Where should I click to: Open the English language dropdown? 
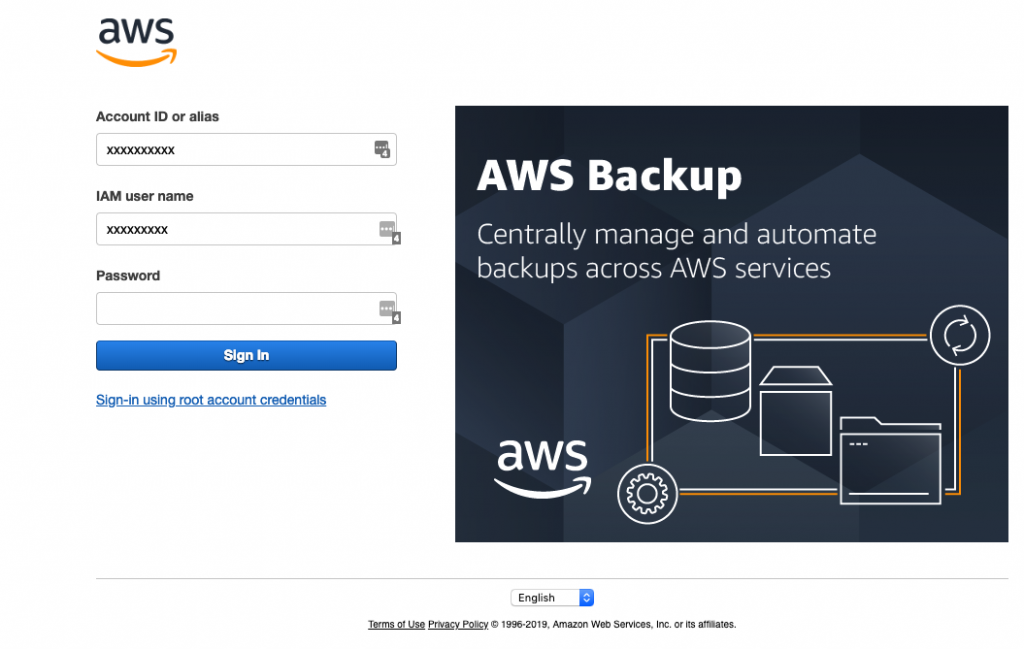552,597
